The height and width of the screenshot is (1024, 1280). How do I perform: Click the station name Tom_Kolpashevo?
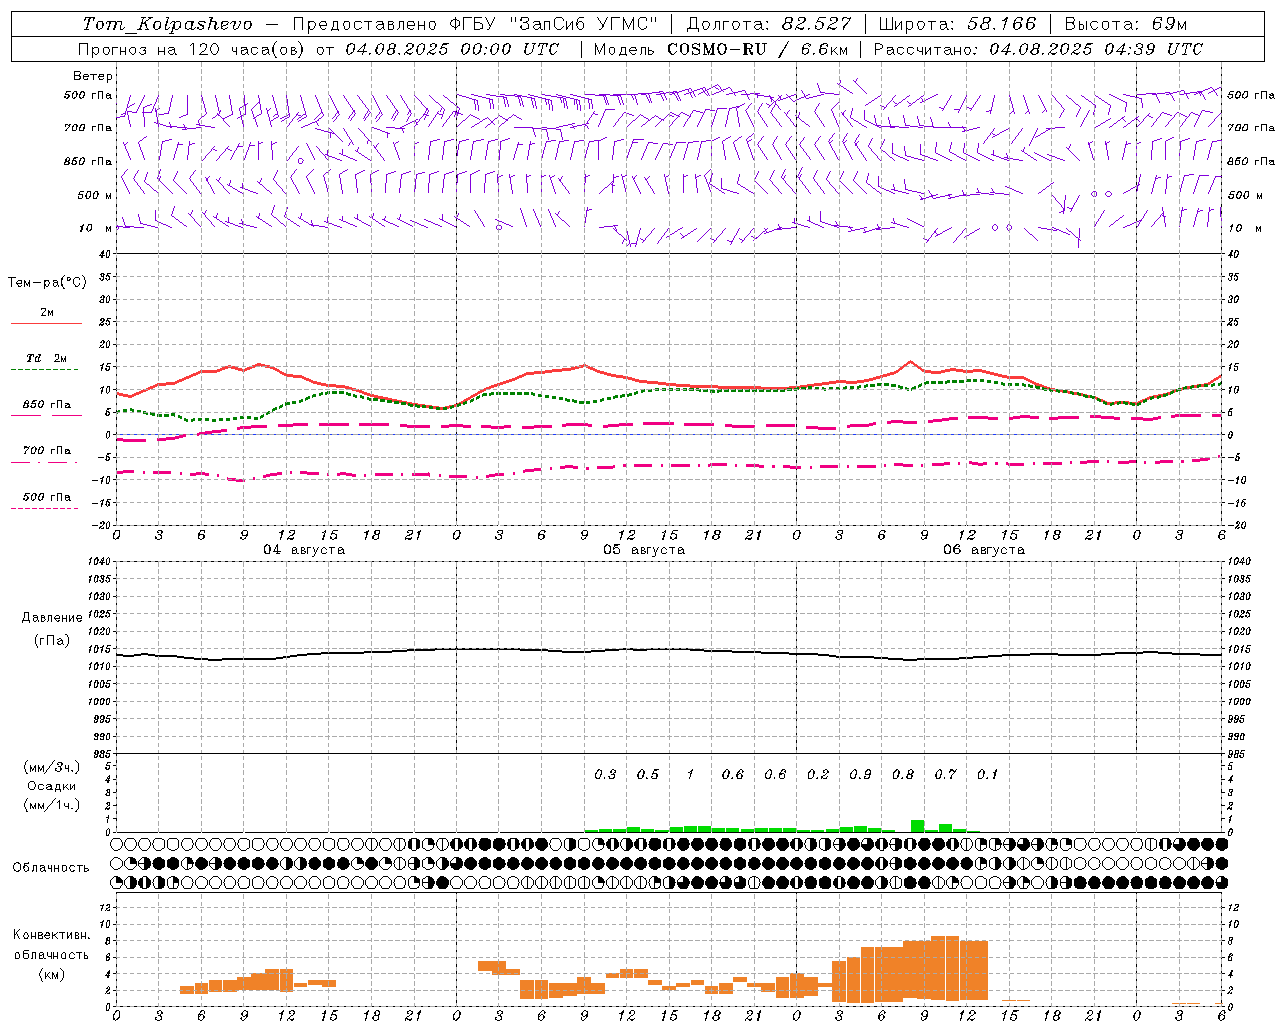[167, 24]
